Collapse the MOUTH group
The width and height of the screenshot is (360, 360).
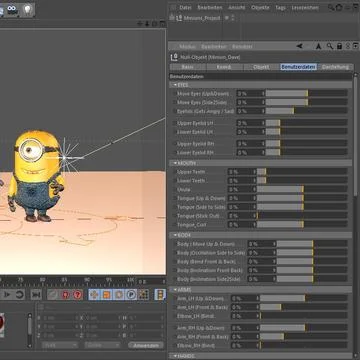[x=176, y=163]
